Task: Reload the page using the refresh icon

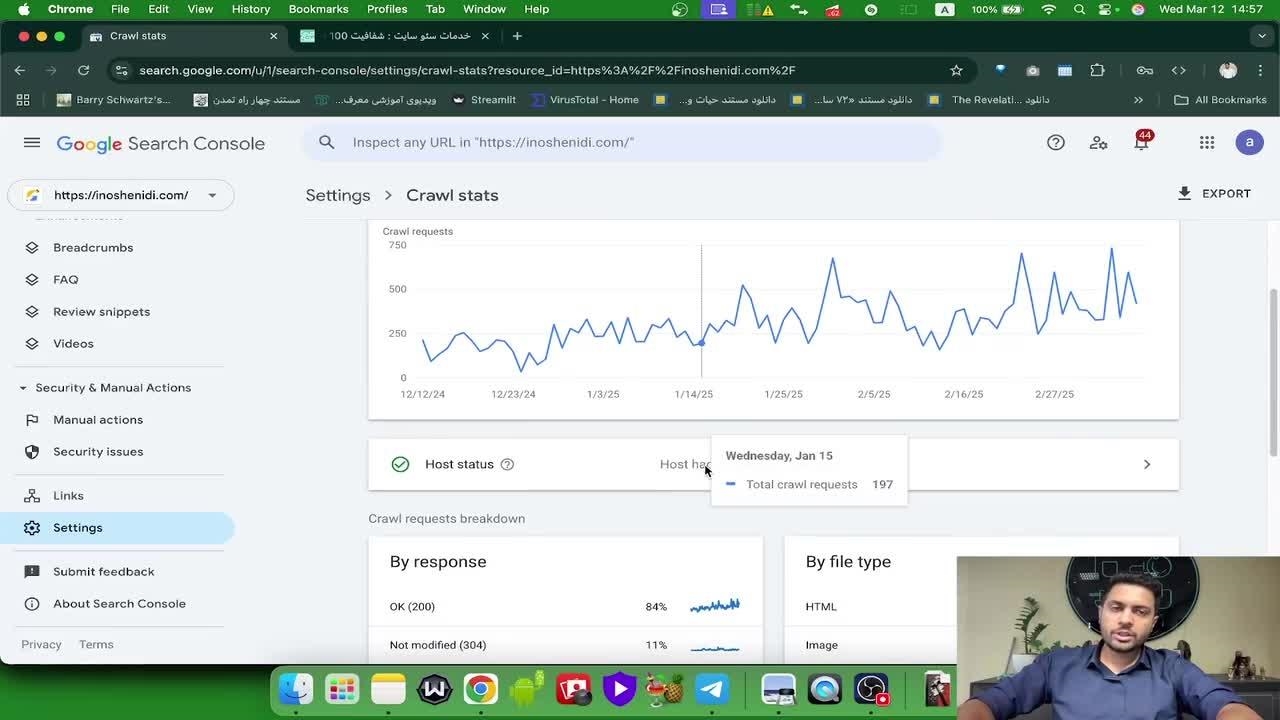Action: (x=84, y=70)
